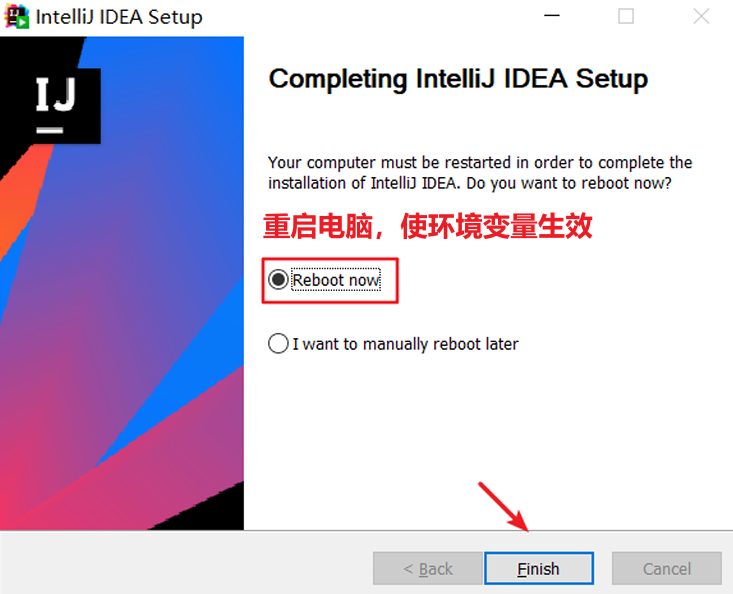733x594 pixels.
Task: Minimize the IntelliJ IDEA Setup window
Action: 551,17
